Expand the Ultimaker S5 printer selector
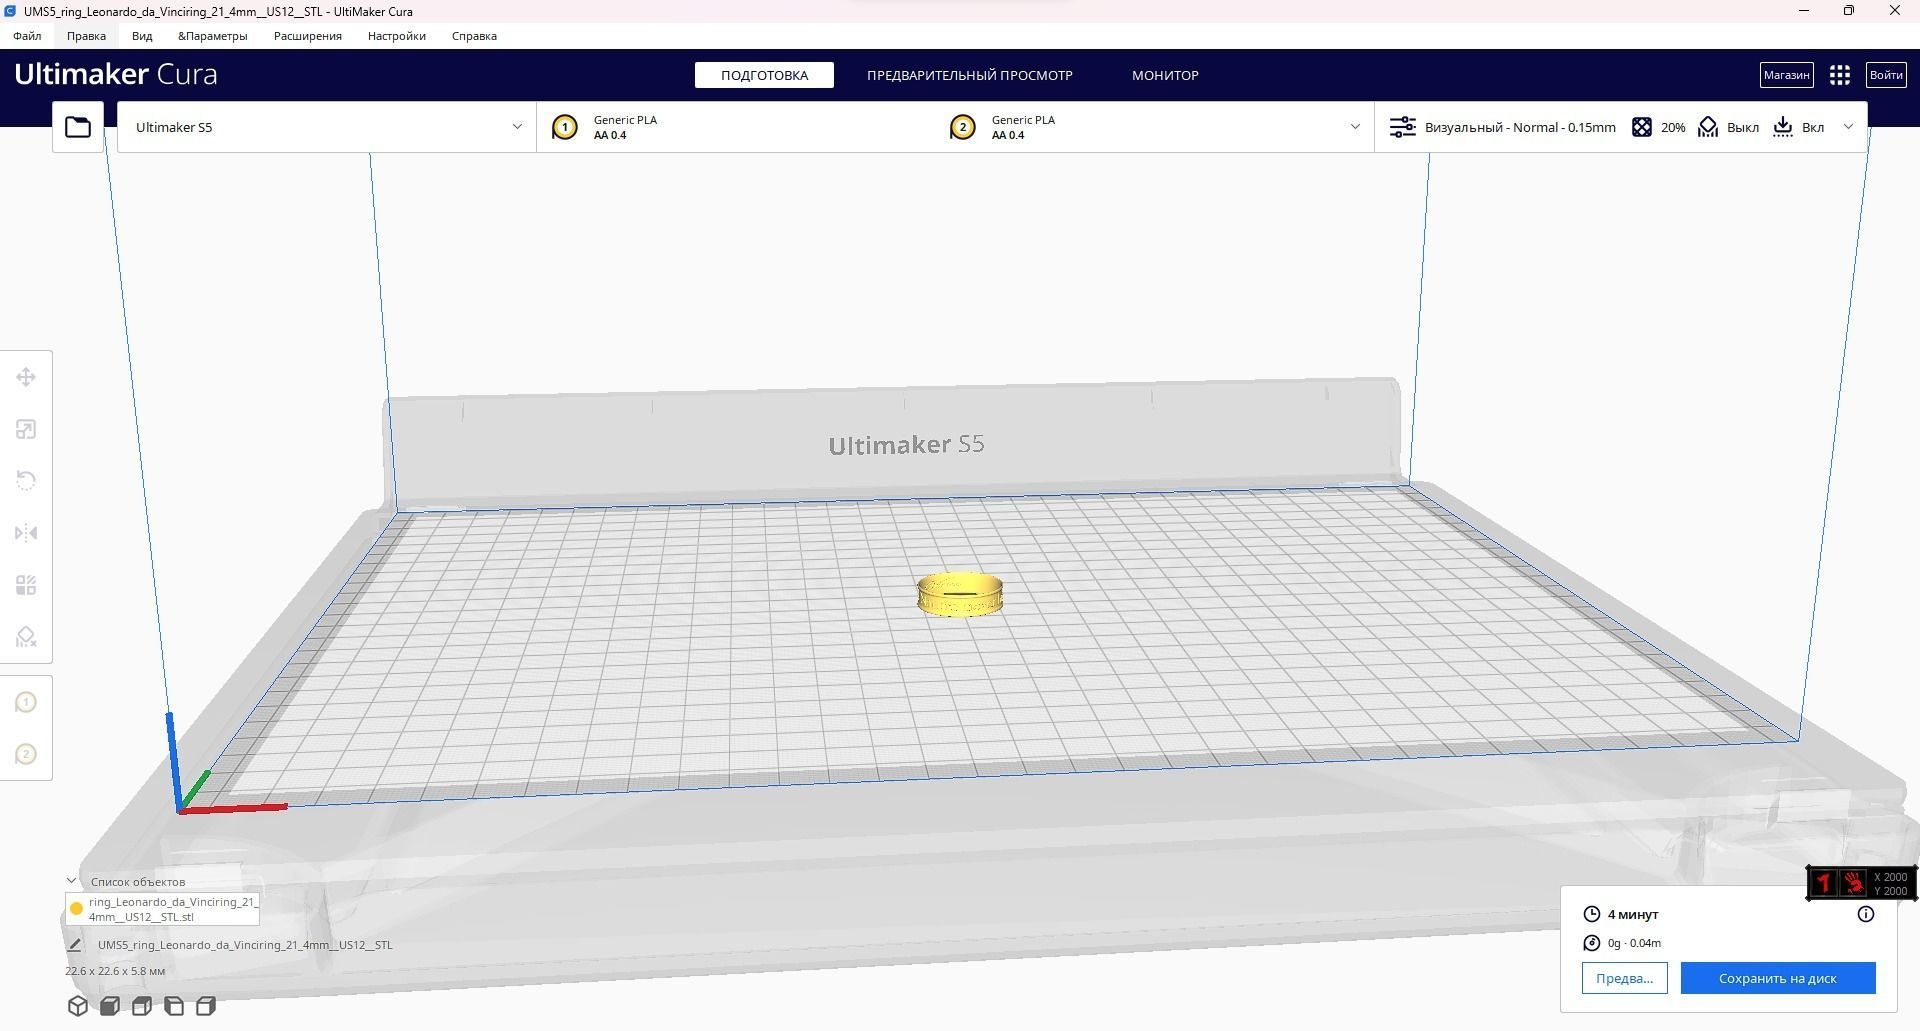Screen dimensions: 1920x1031 (327, 127)
